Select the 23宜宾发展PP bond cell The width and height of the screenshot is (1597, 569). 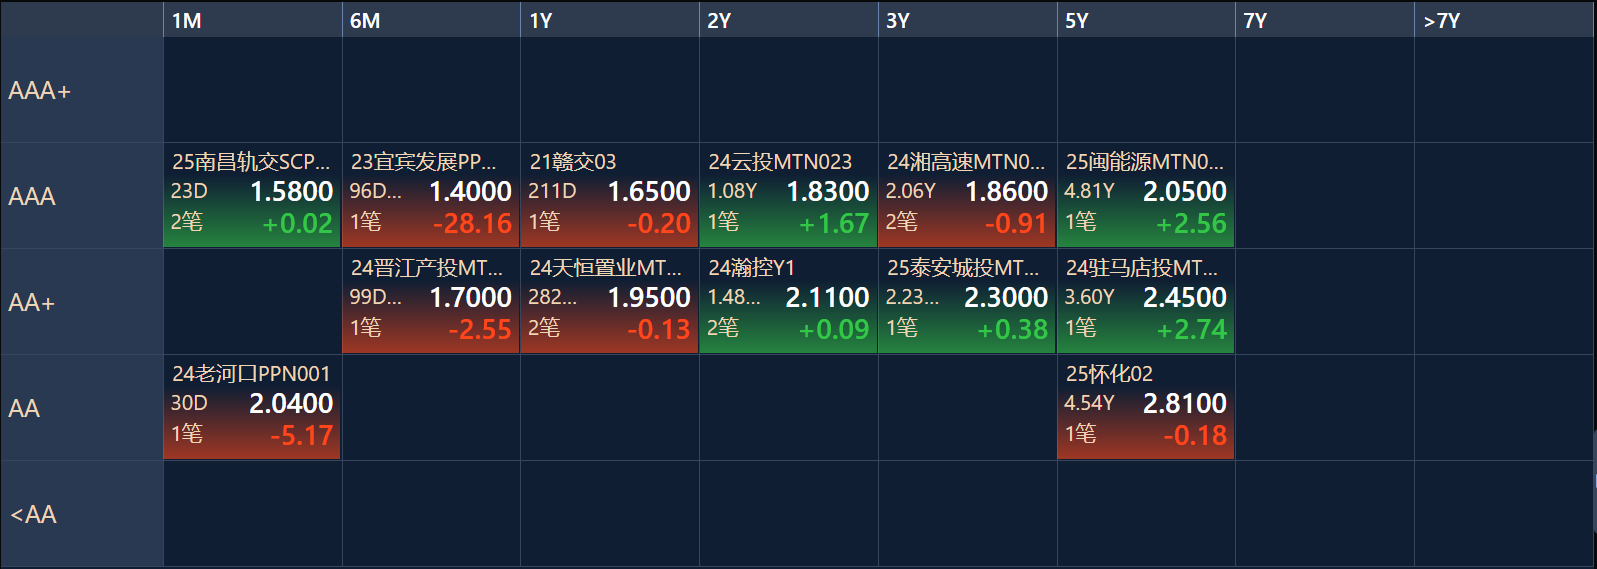[431, 195]
